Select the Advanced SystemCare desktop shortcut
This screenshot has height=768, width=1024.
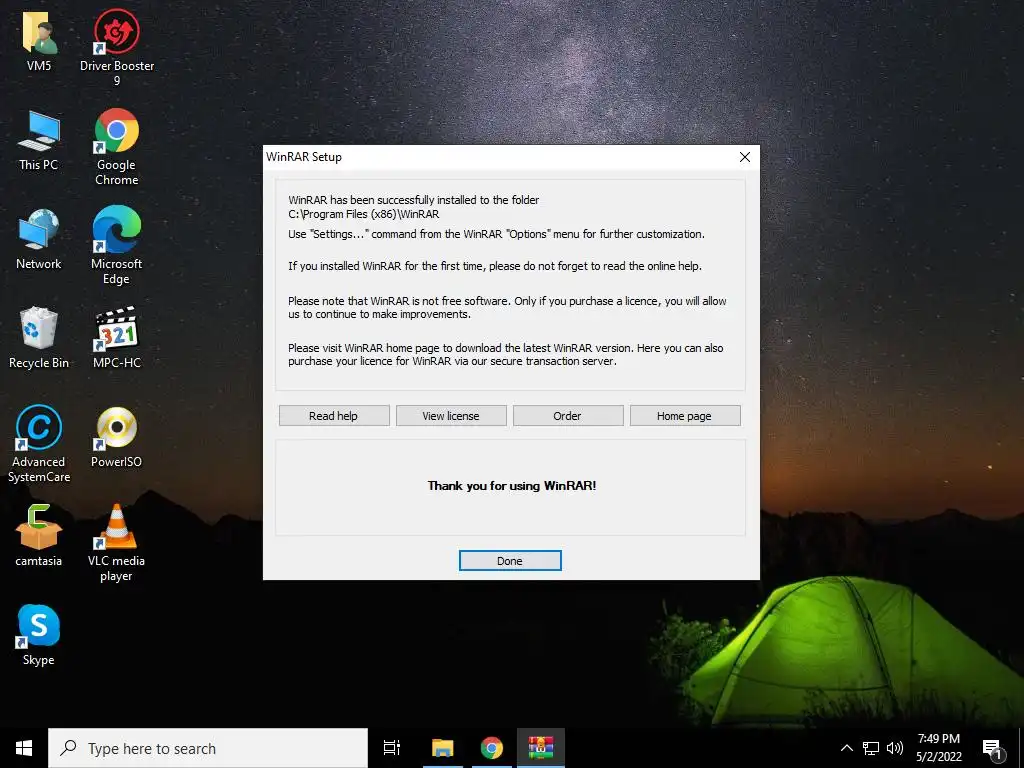point(39,444)
